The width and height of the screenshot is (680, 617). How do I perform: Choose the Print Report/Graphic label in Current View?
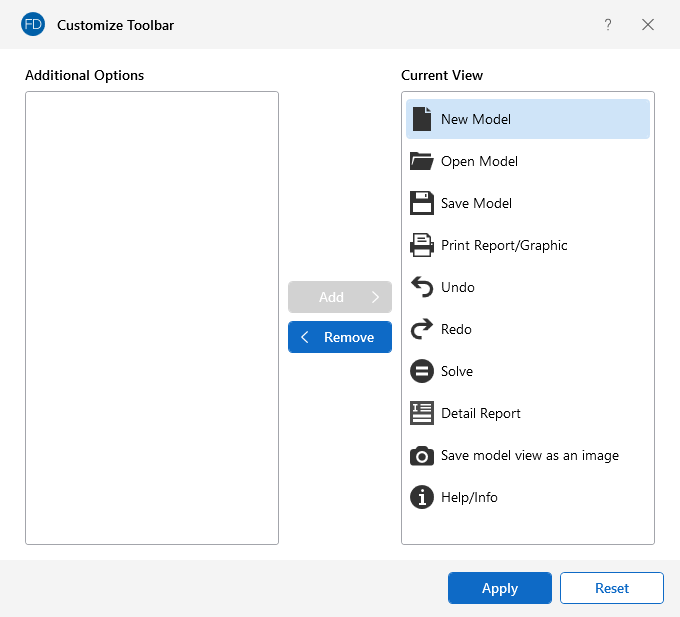pos(504,245)
